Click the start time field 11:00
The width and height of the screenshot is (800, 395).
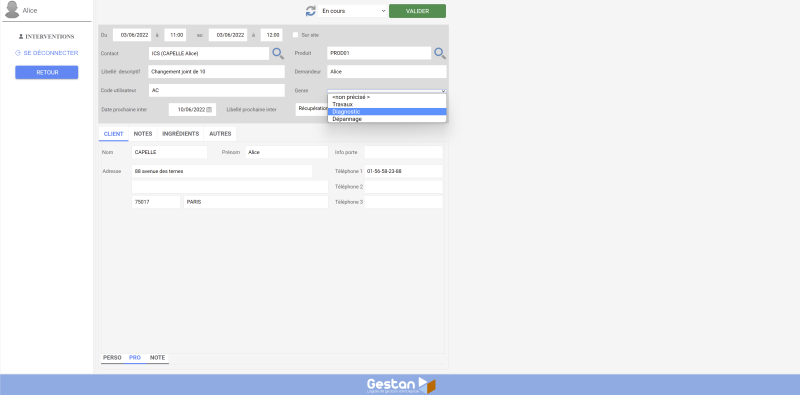[175, 35]
